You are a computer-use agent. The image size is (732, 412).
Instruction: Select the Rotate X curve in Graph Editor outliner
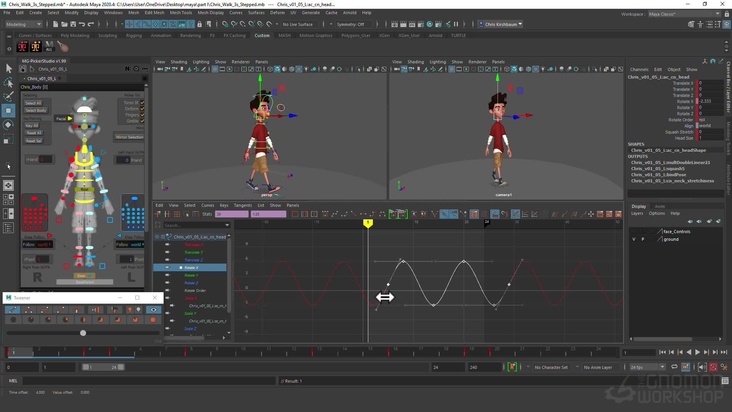pyautogui.click(x=191, y=268)
